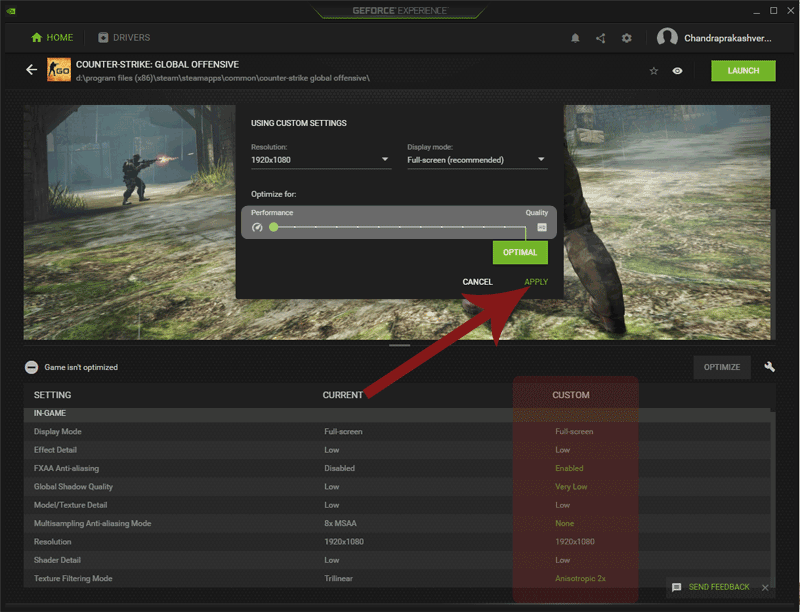Select the FXAA Anti-aliasing setting row

pyautogui.click(x=397, y=468)
